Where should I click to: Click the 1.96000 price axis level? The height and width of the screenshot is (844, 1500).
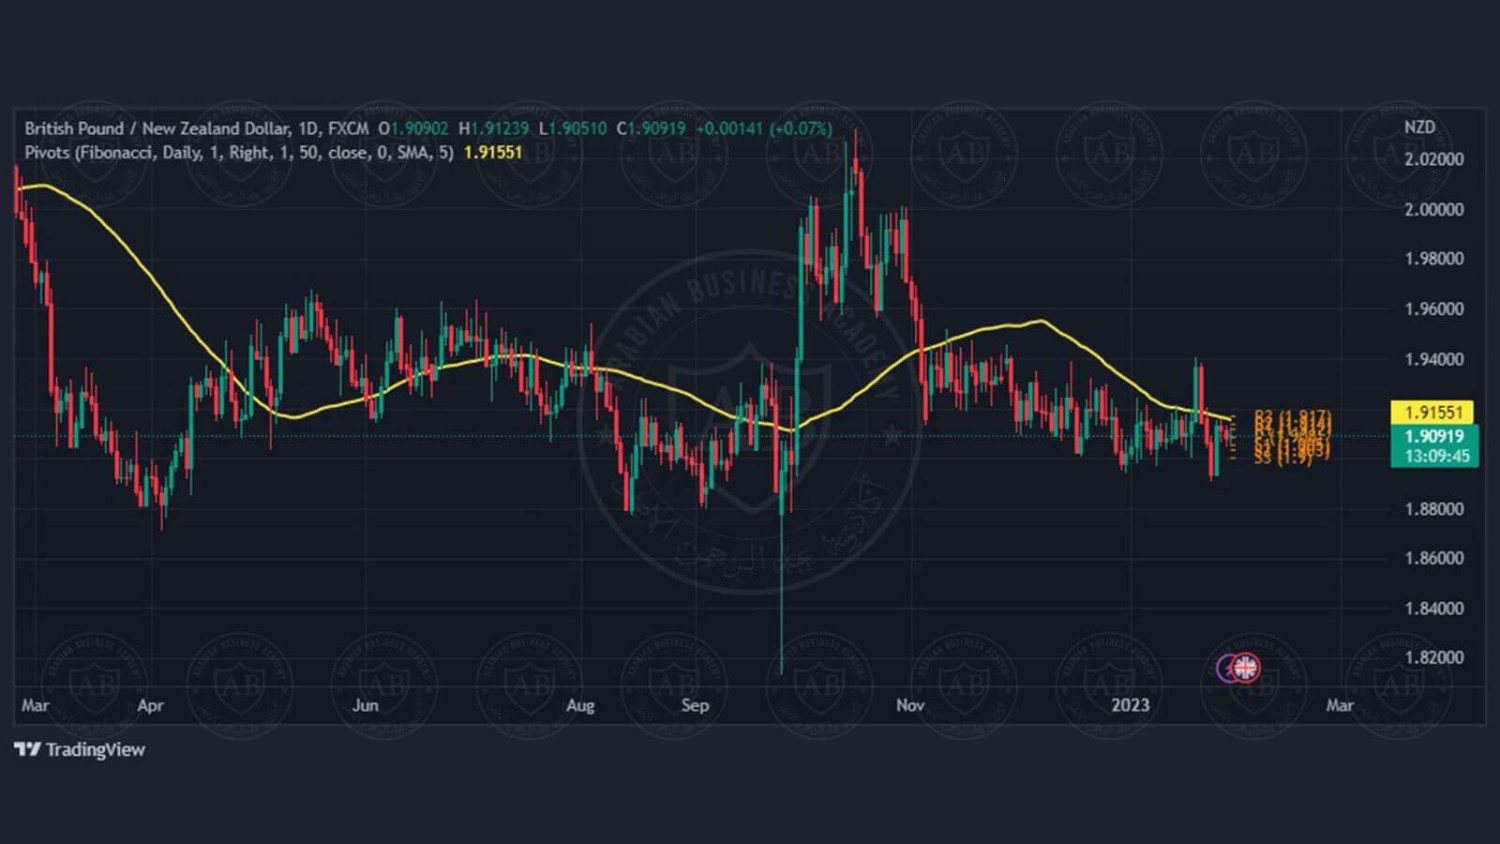1434,309
